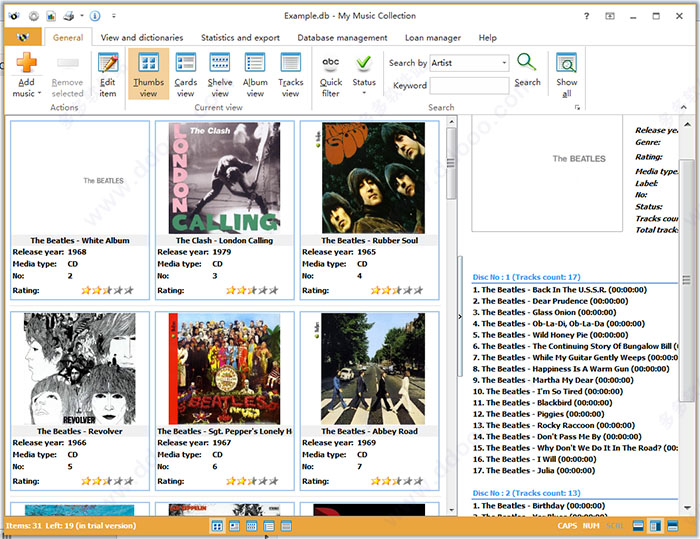700x539 pixels.
Task: Open the Edit item tool
Action: (x=108, y=74)
